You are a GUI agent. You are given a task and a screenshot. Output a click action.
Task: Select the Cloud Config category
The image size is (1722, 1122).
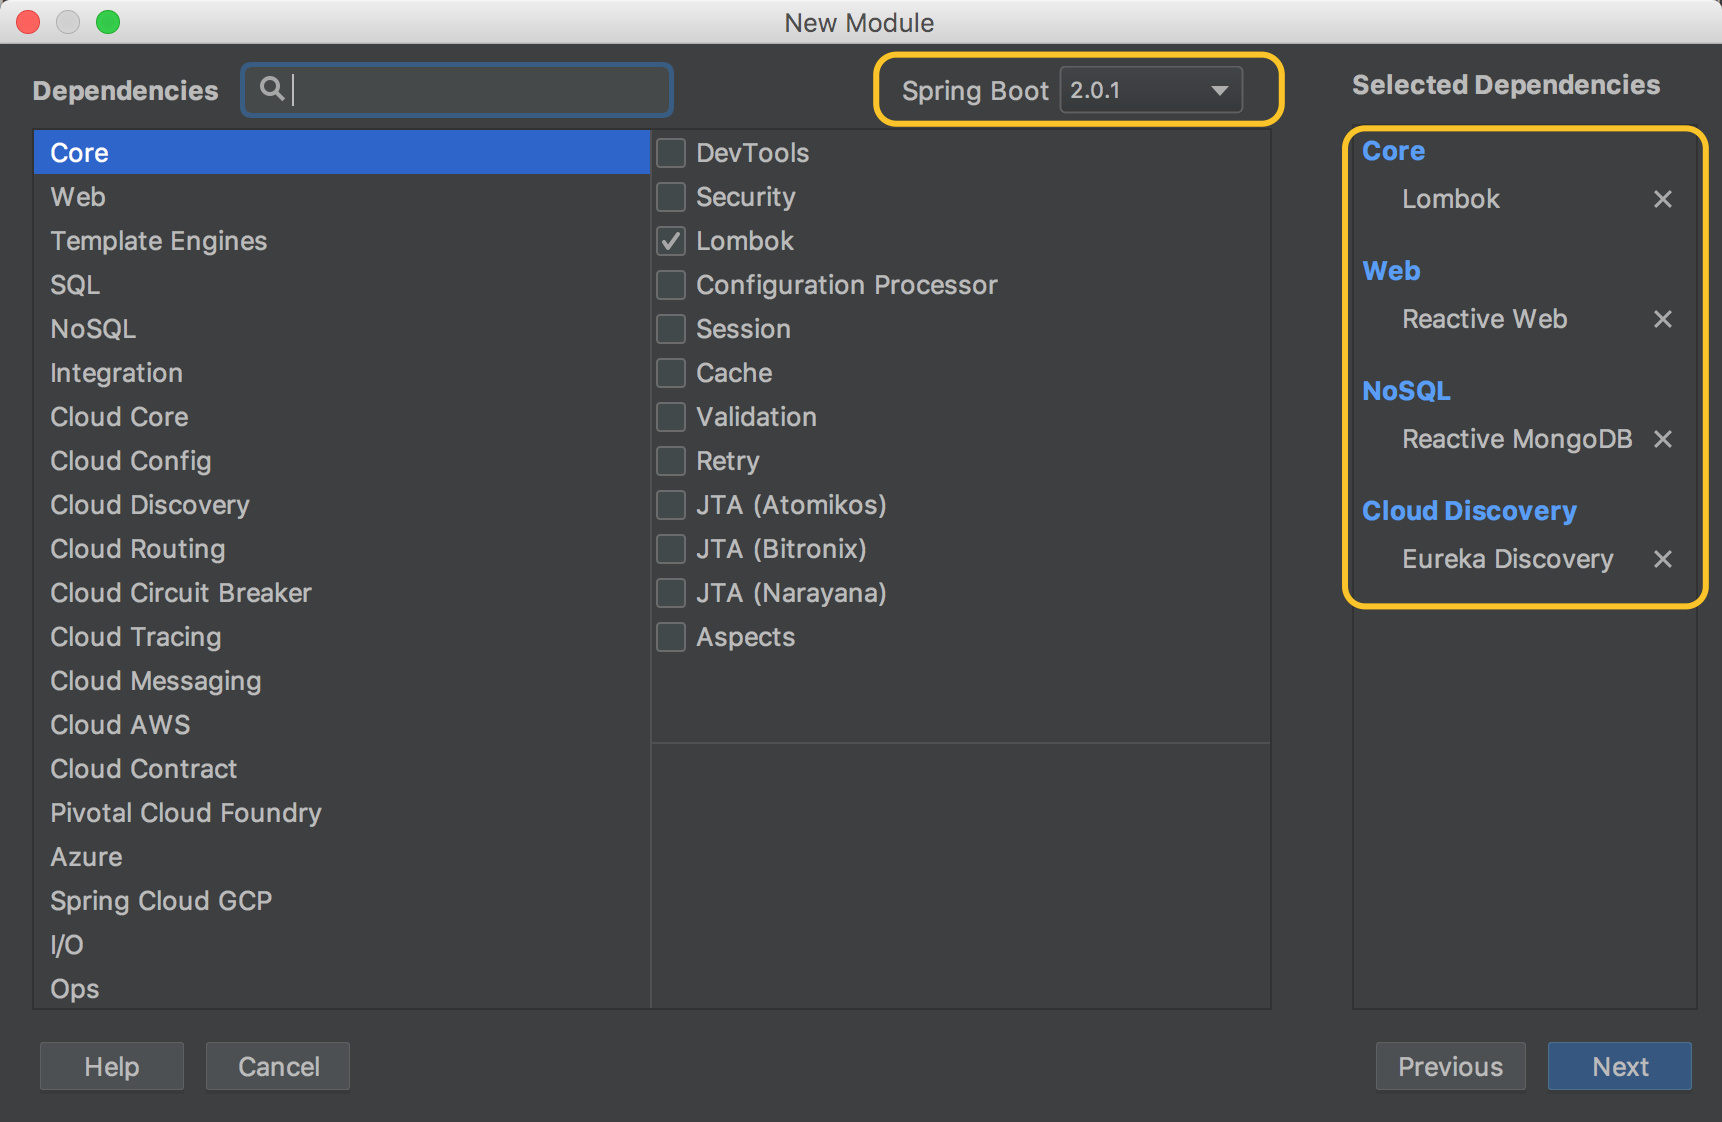pos(342,461)
